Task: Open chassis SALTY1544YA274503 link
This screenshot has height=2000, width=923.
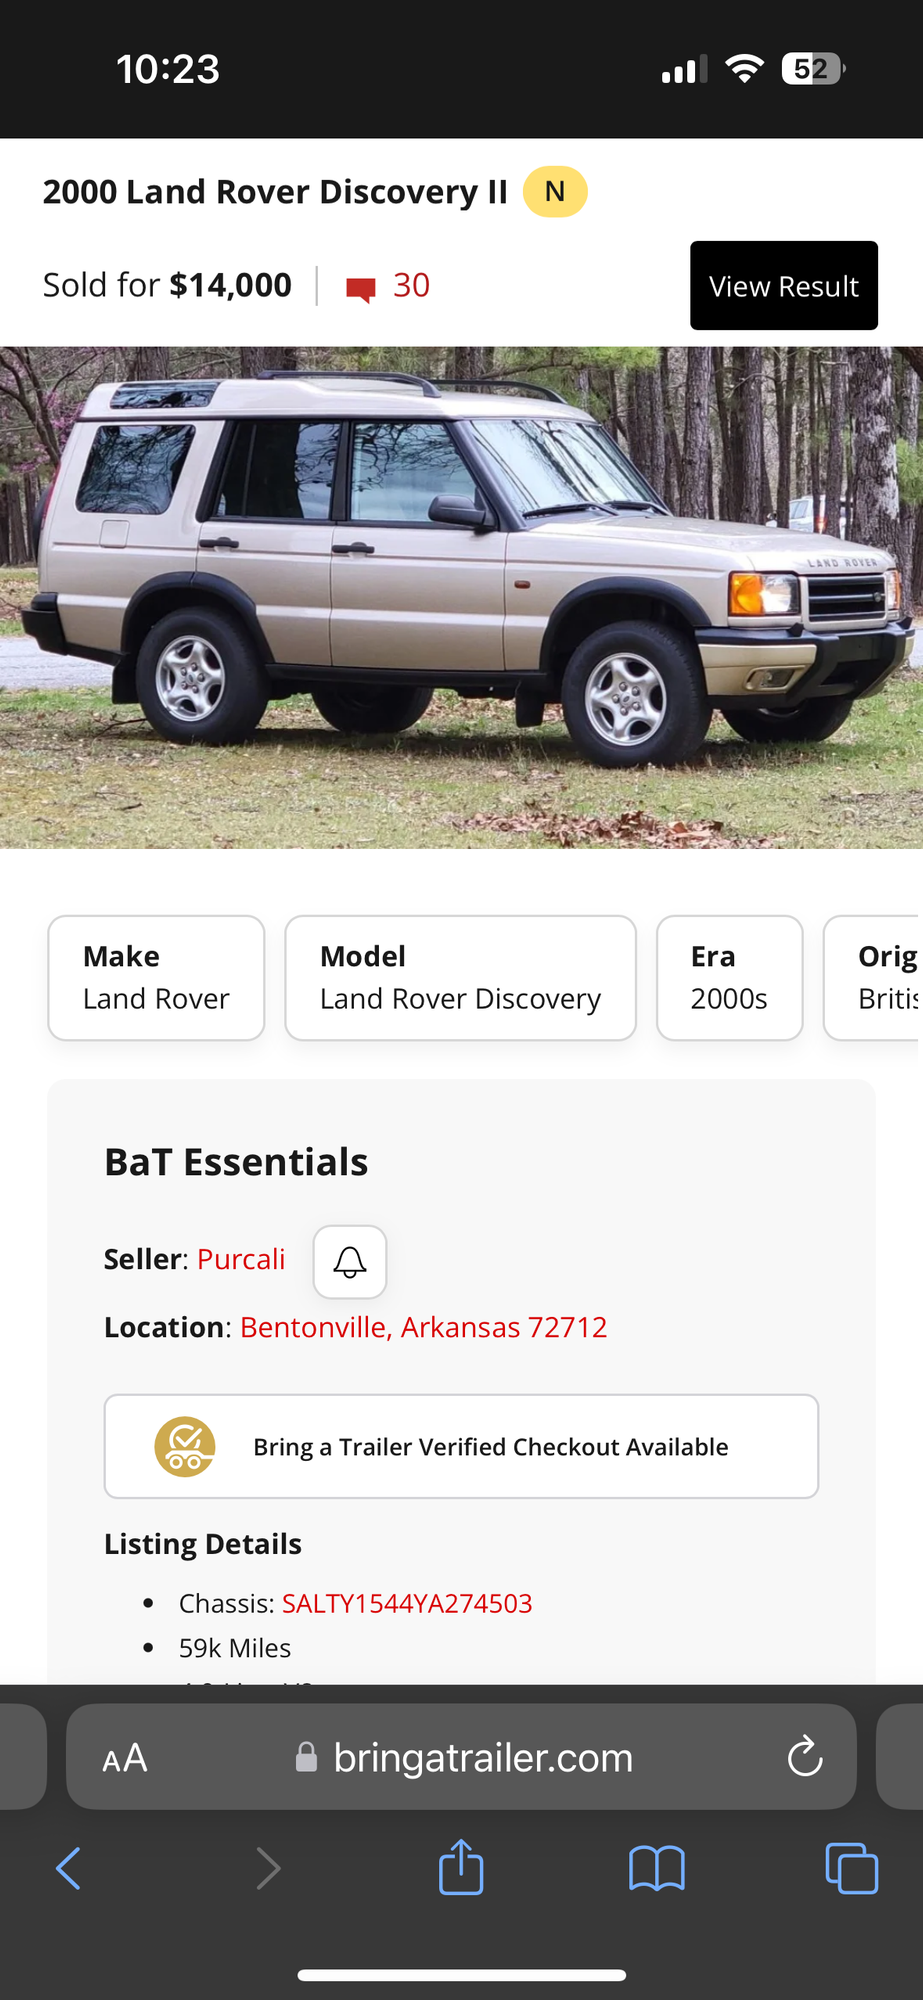Action: [x=407, y=1603]
